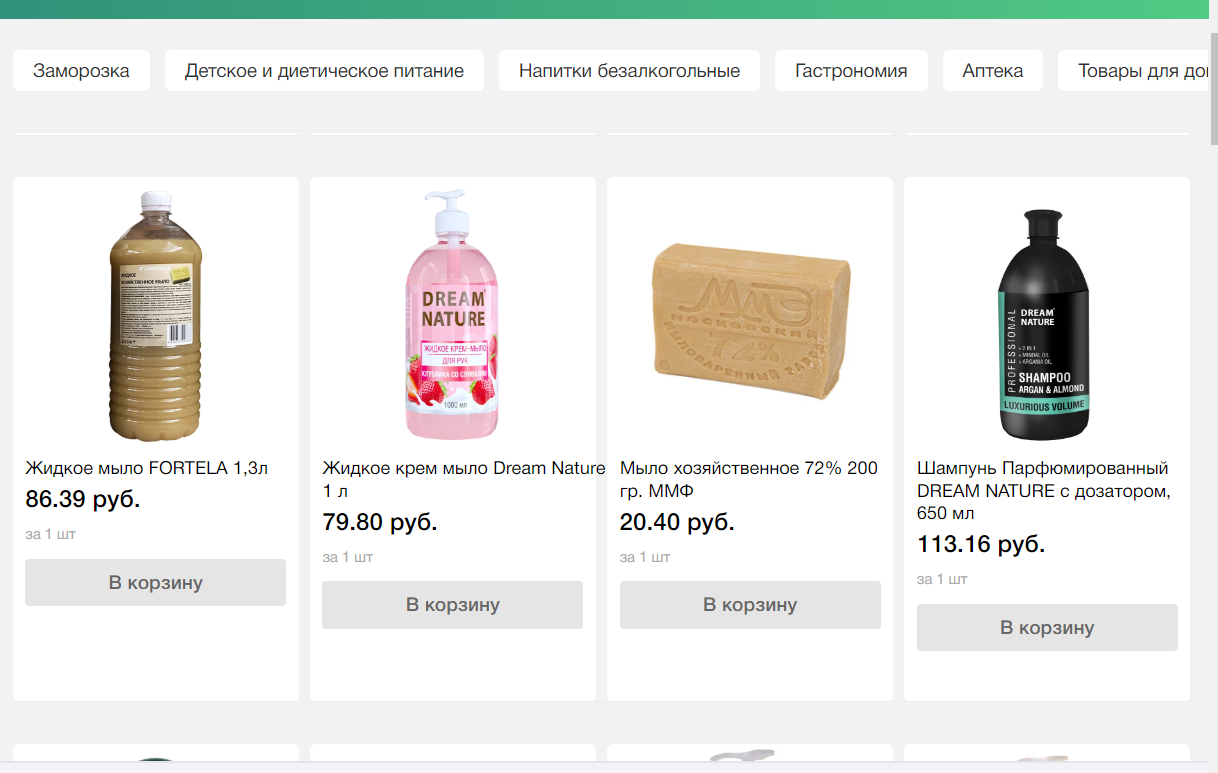Click the 113.16 руб. shampoo price
Screen dimensions: 1218x773
tap(980, 545)
